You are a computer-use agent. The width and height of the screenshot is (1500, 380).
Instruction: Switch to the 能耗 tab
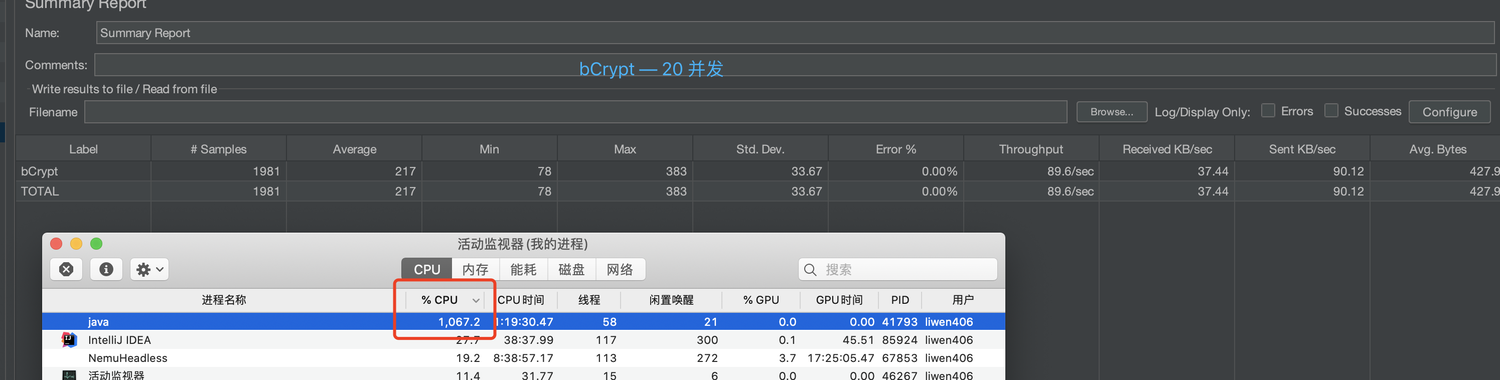[523, 269]
